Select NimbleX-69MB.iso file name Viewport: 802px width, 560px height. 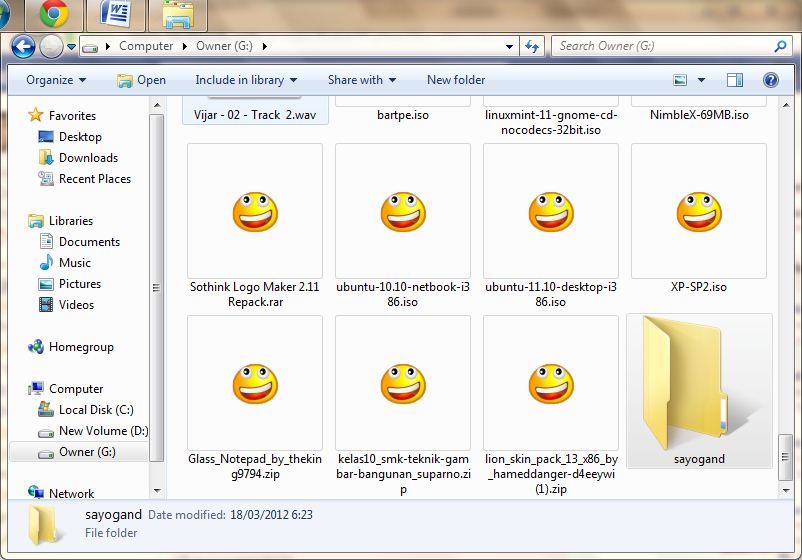(699, 115)
